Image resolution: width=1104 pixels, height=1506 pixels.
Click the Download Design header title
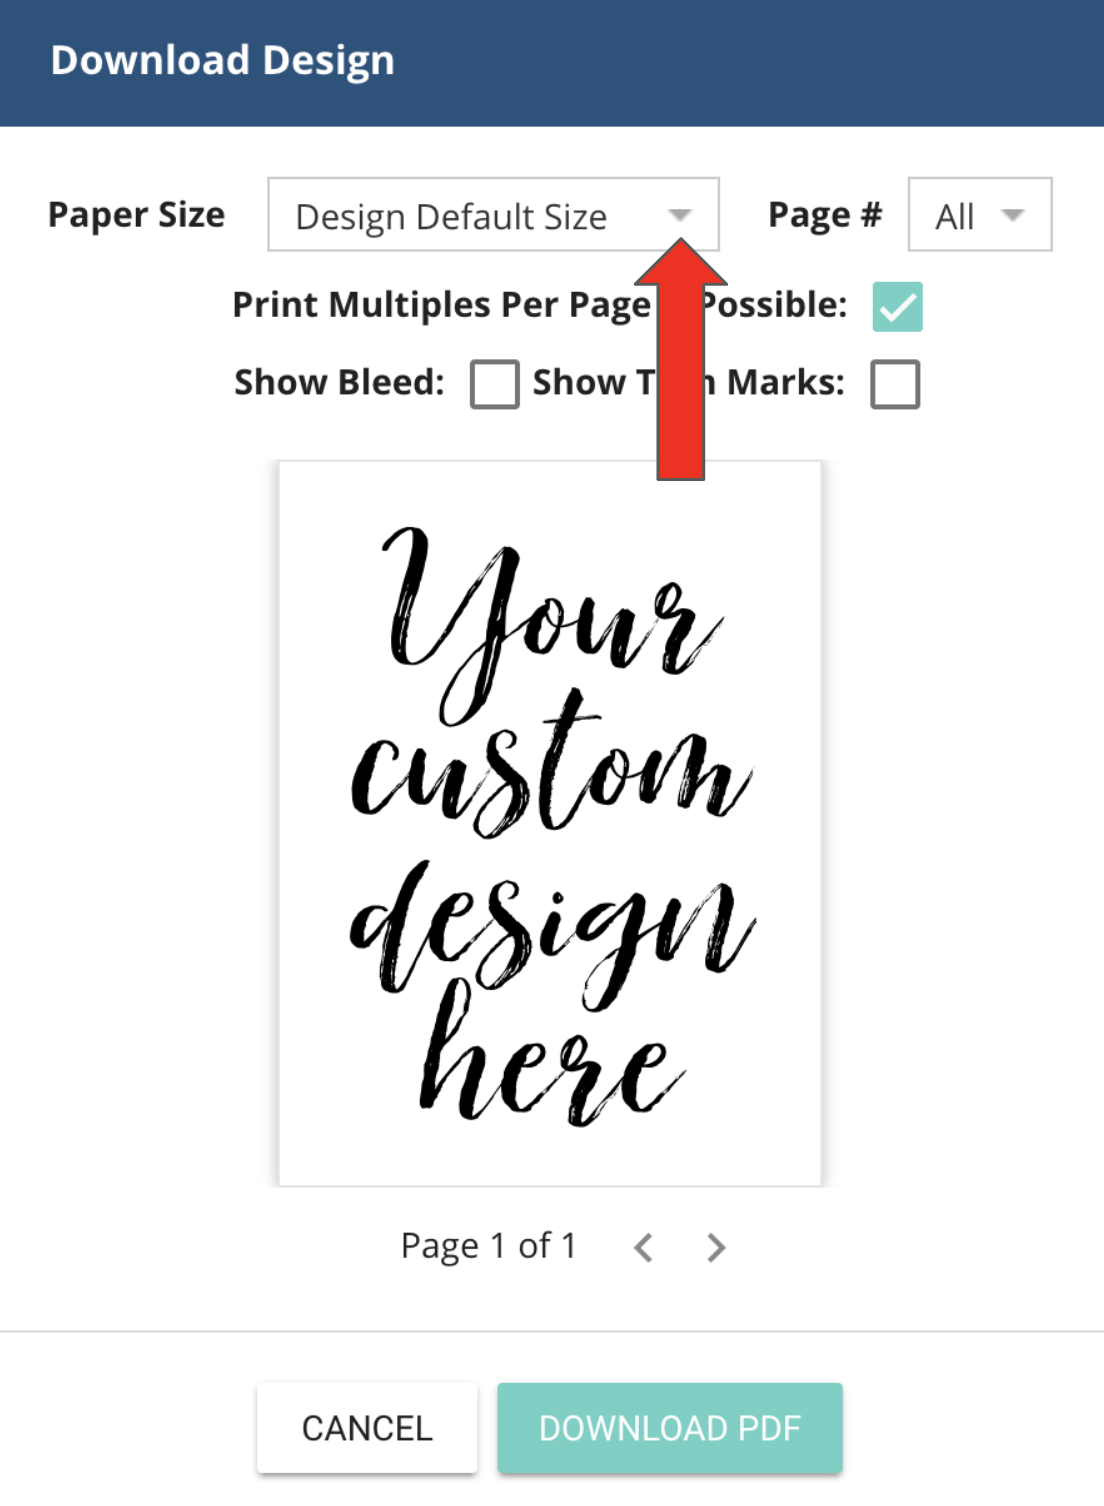[x=223, y=61]
